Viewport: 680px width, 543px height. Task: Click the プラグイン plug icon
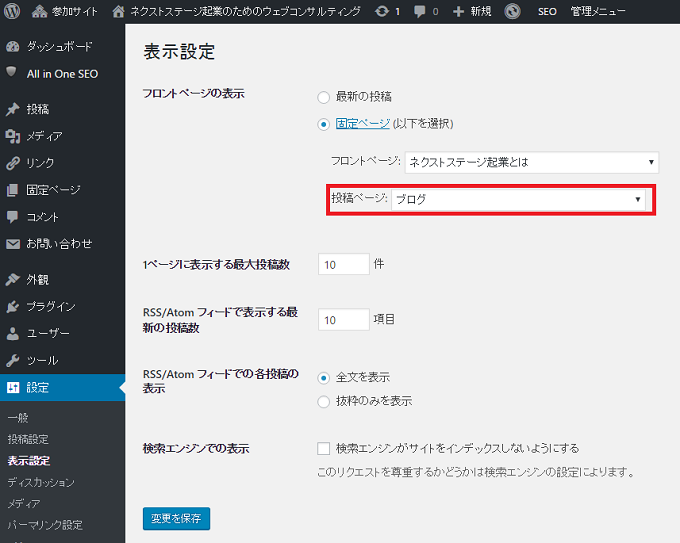click(13, 307)
